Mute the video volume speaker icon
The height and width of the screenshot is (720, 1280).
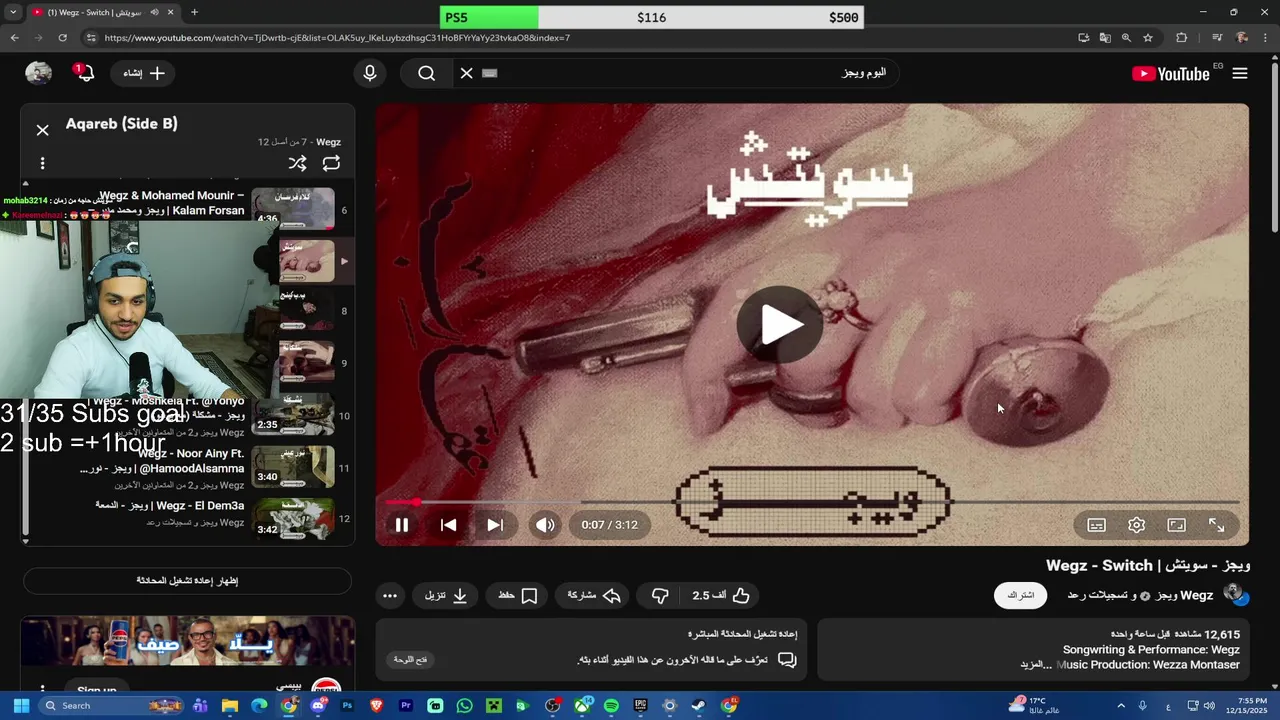(545, 525)
